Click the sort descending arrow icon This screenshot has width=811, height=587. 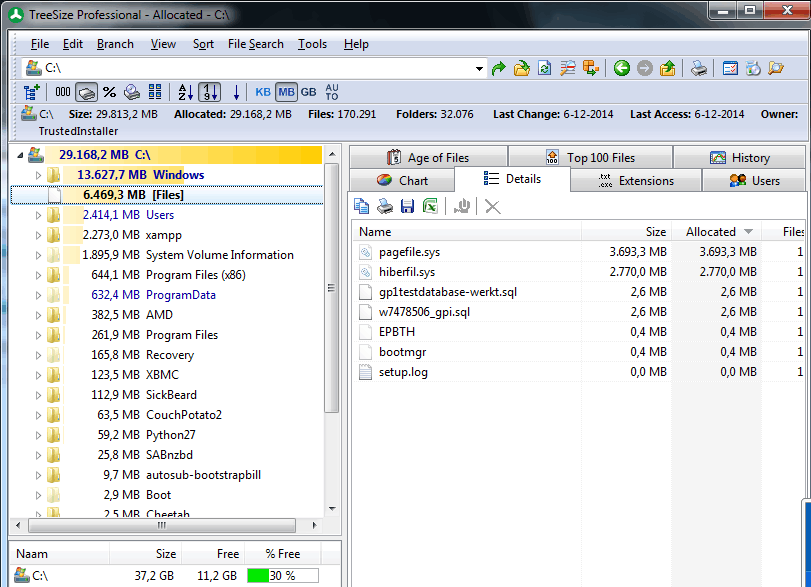point(236,92)
